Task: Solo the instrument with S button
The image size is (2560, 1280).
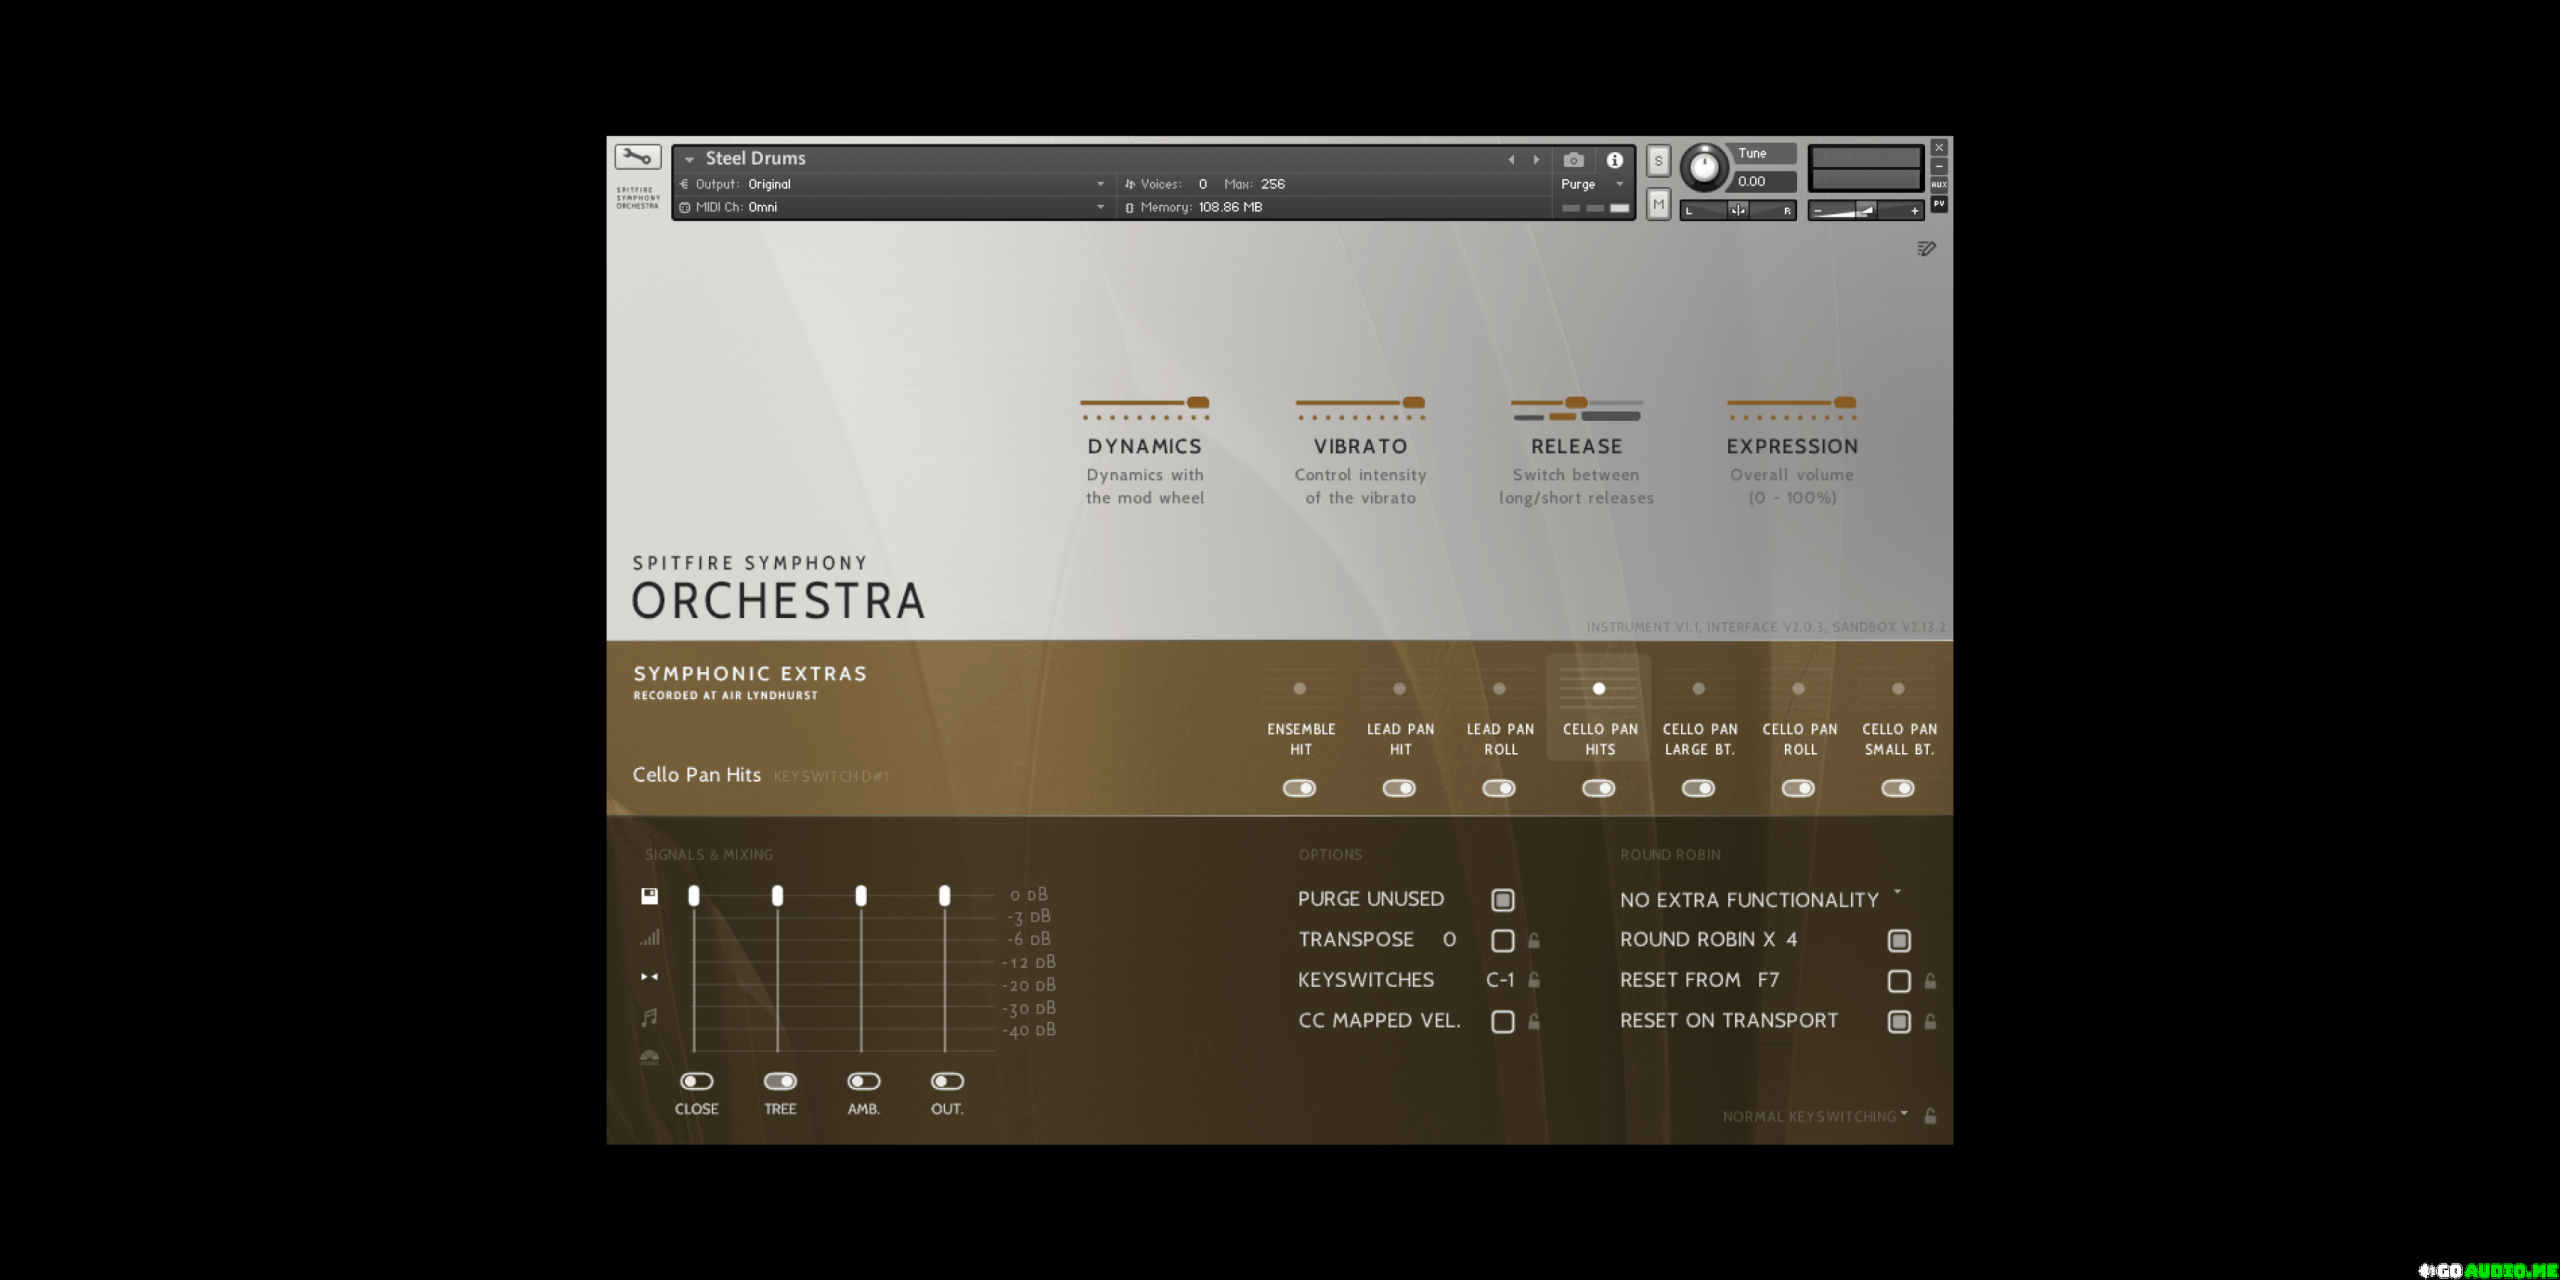Action: (x=1658, y=161)
